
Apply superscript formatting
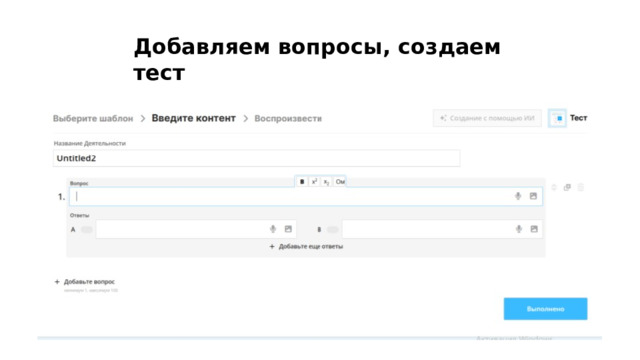click(314, 182)
